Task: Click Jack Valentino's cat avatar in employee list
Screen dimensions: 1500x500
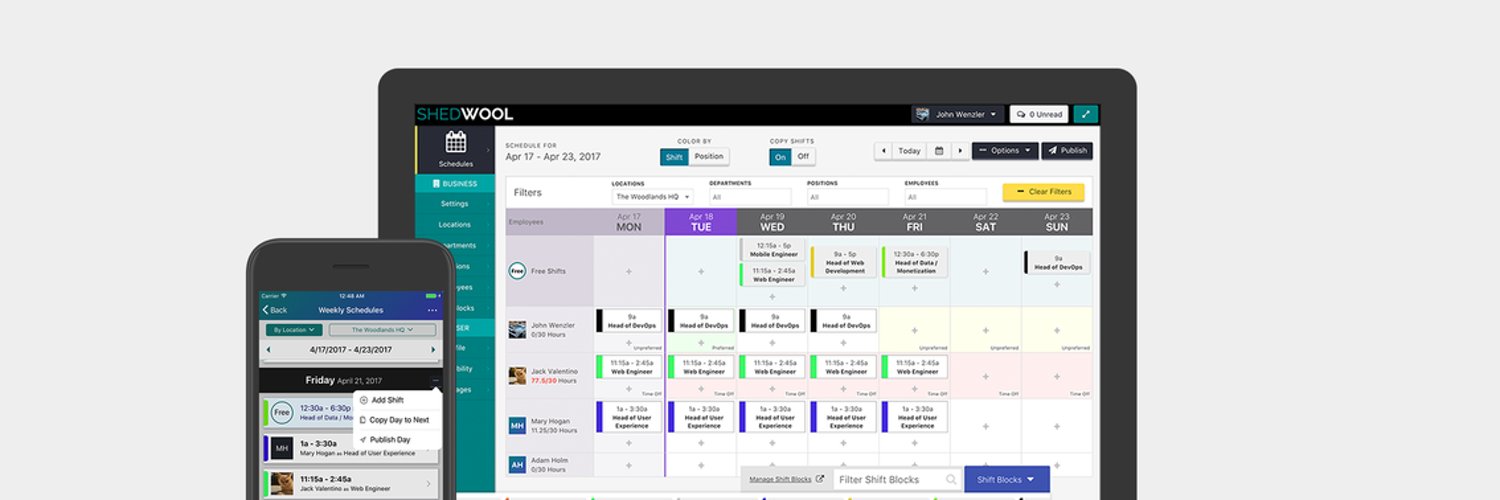Action: [517, 376]
